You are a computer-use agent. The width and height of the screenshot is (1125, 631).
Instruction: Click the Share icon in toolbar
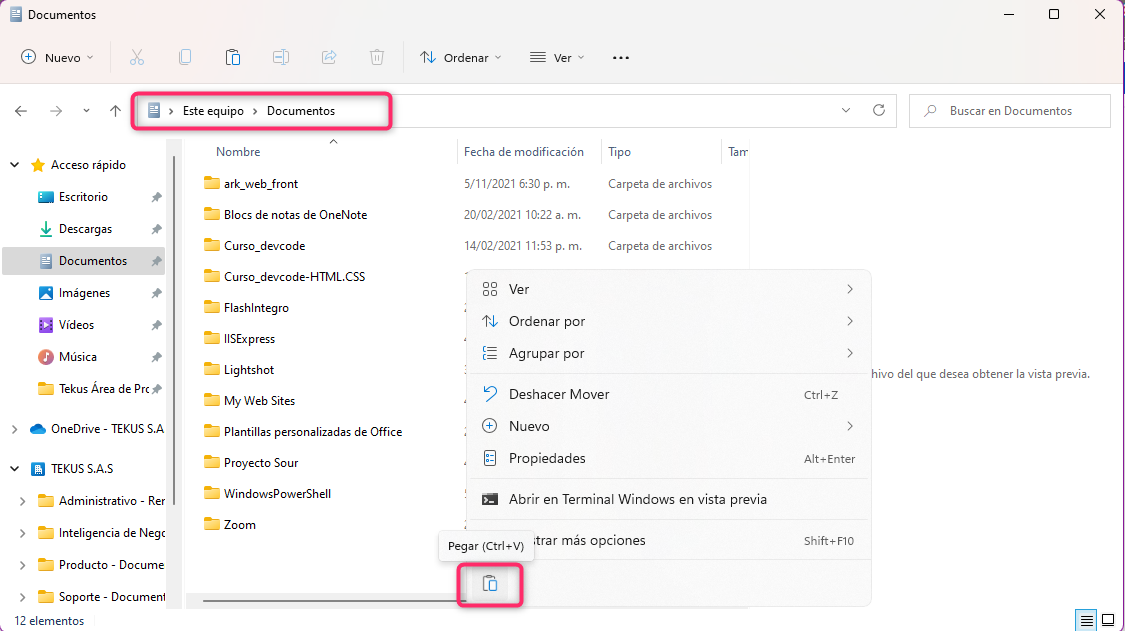click(329, 58)
